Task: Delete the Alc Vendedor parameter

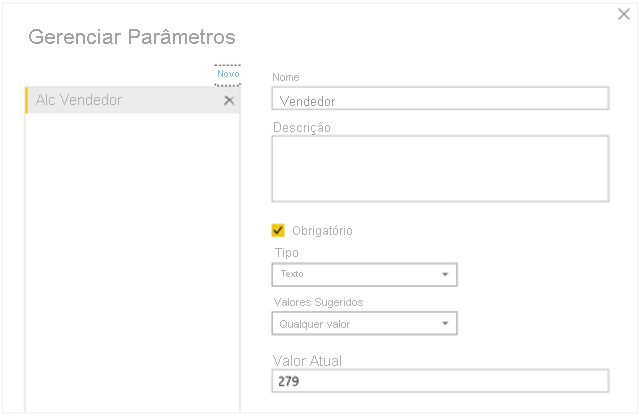Action: coord(229,100)
